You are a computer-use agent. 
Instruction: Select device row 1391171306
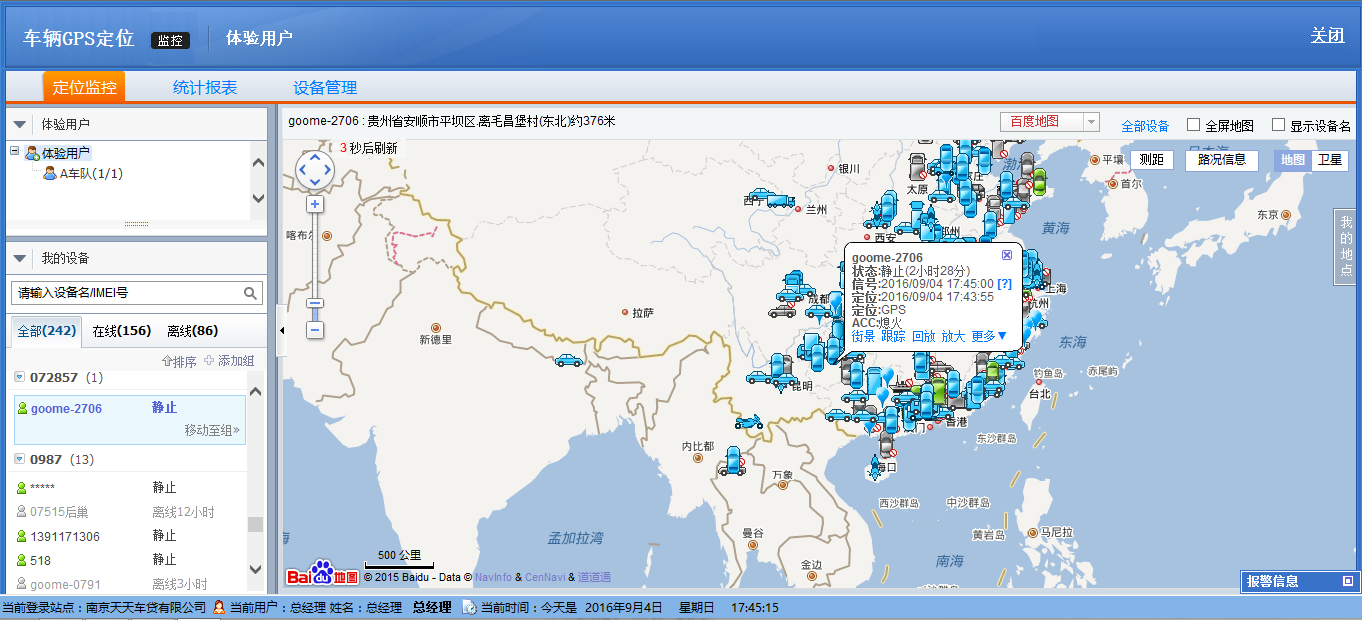pyautogui.click(x=129, y=536)
